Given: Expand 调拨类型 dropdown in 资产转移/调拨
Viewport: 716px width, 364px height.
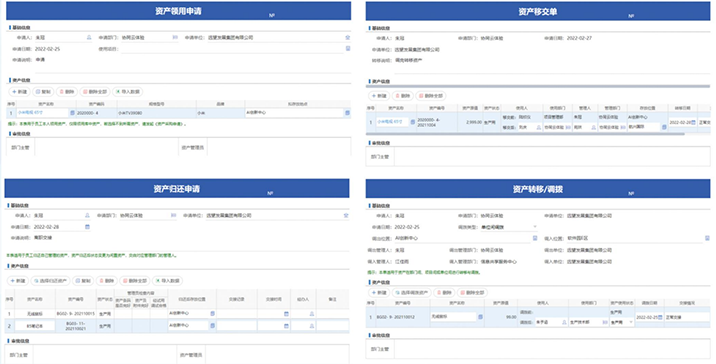Looking at the screenshot, I should [535, 227].
